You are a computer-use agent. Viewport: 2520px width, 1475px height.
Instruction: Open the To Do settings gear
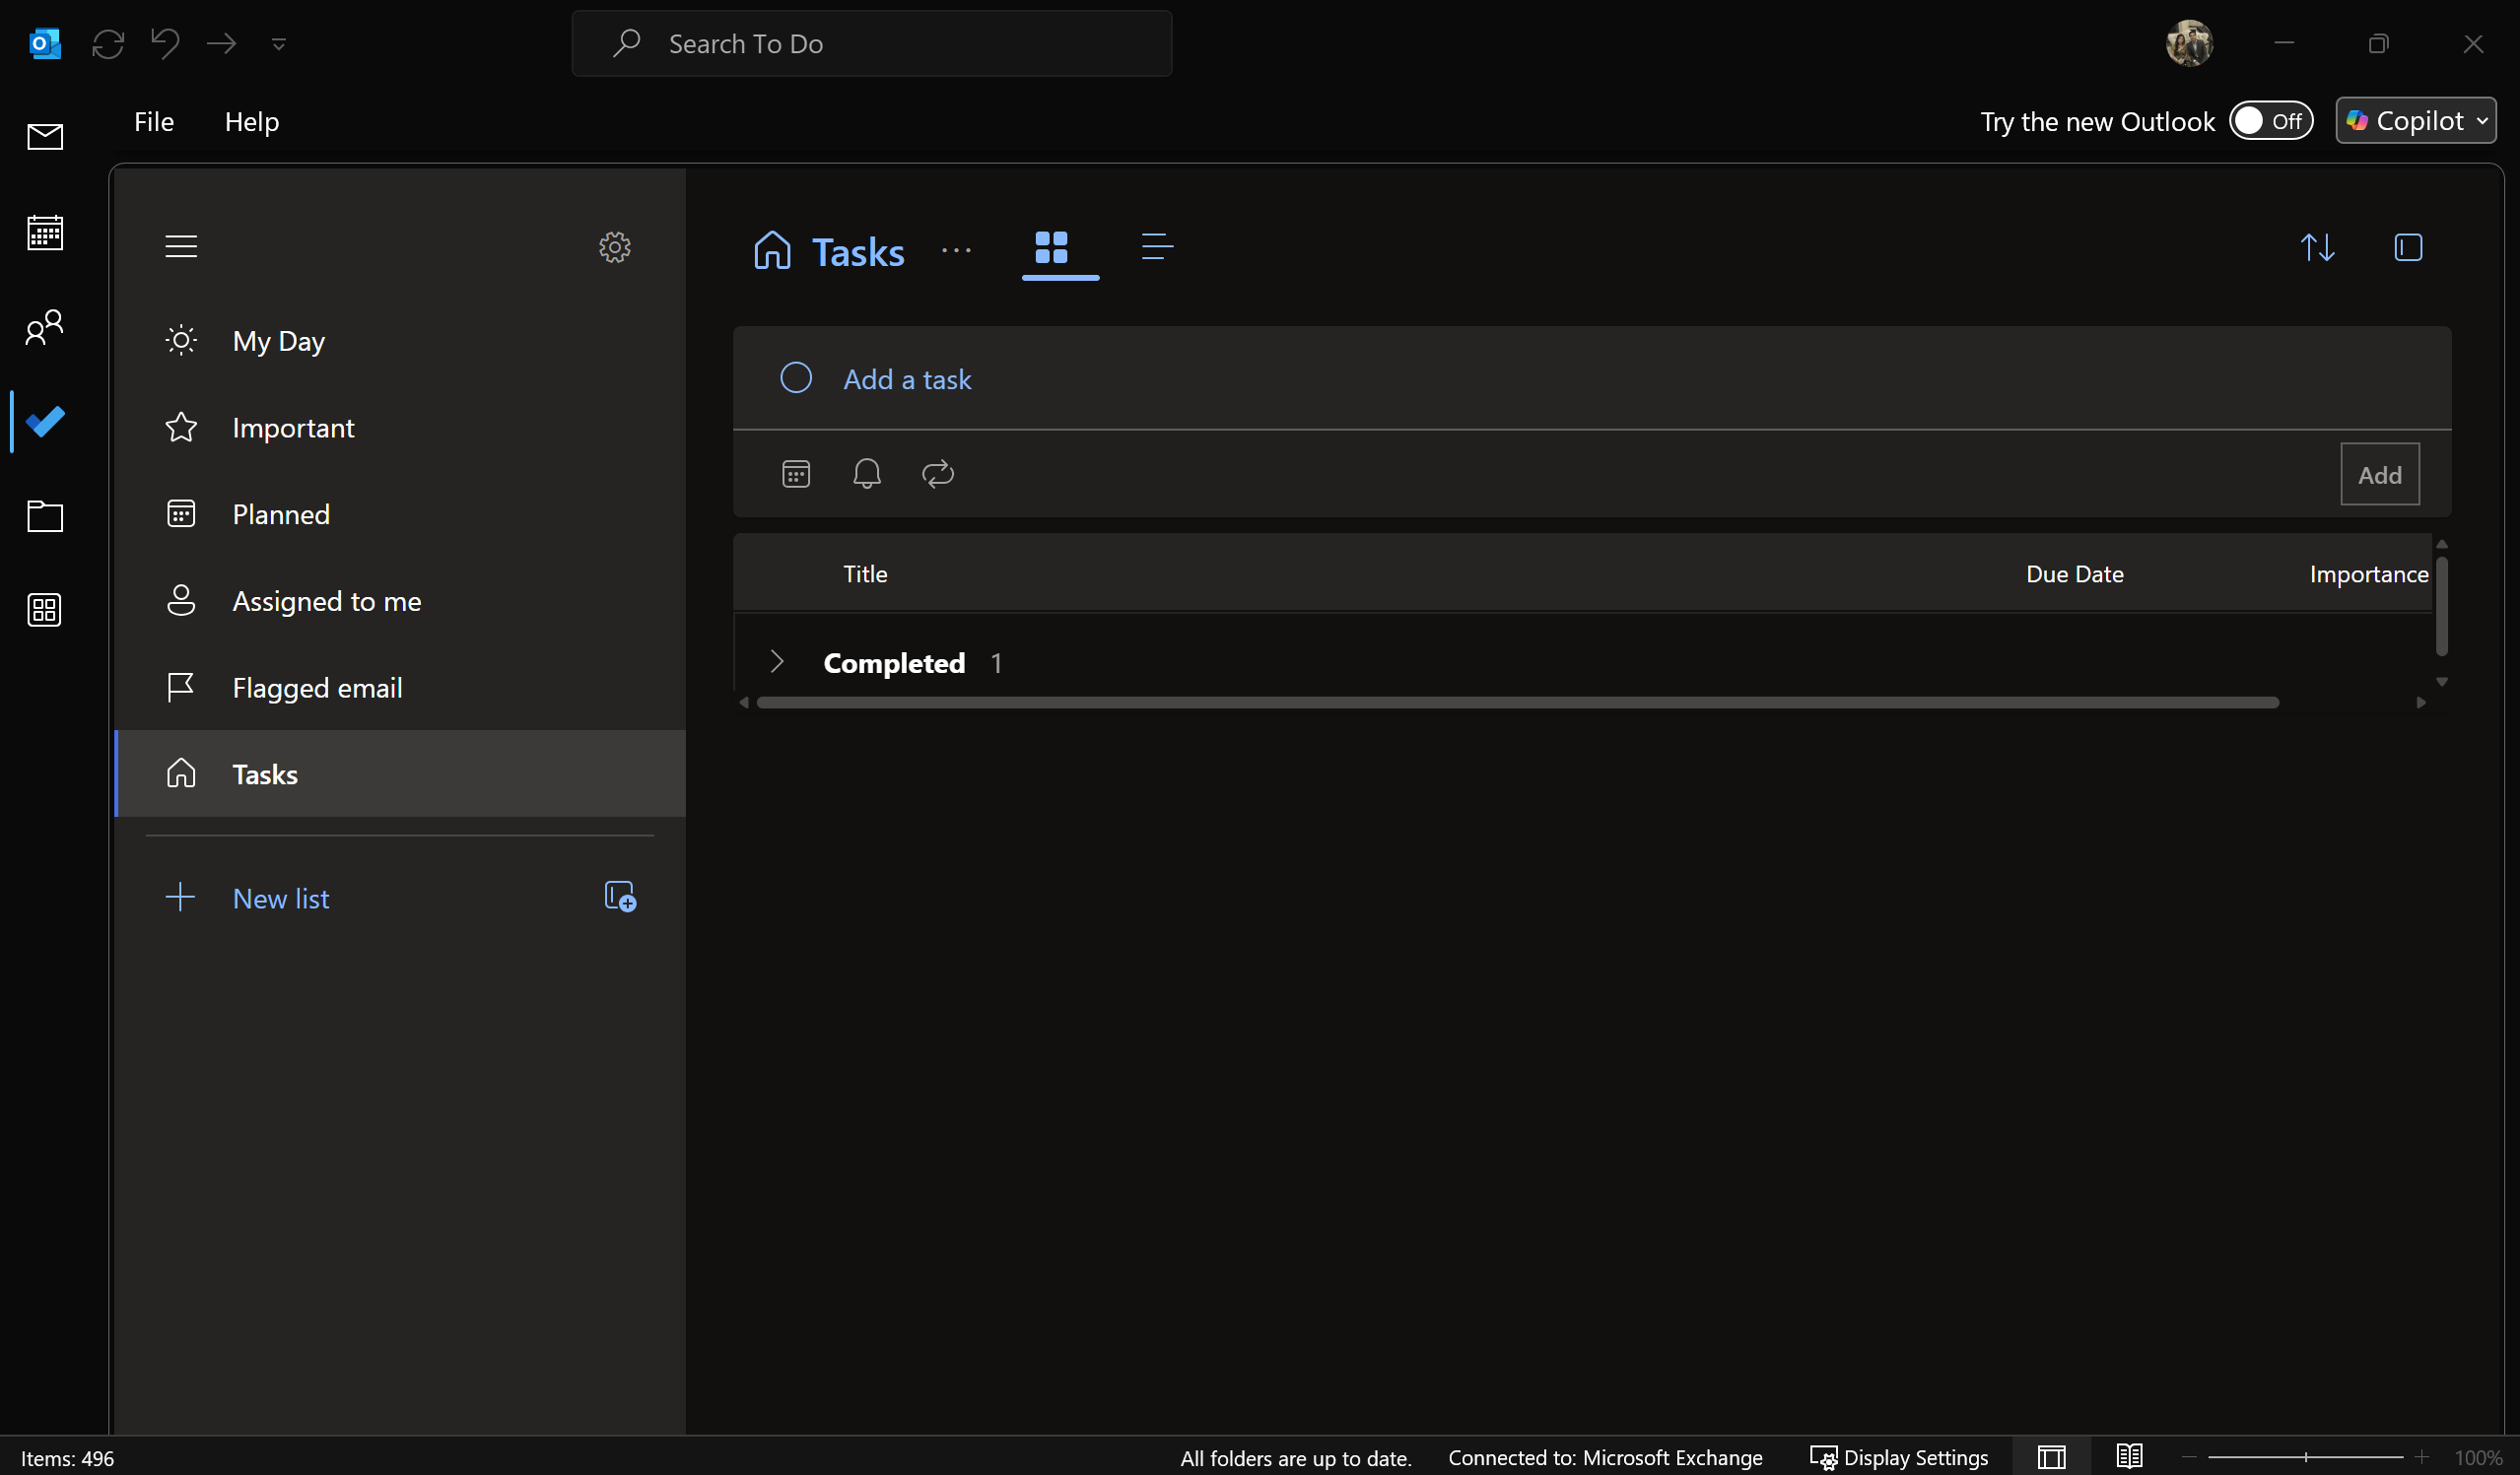(x=614, y=247)
